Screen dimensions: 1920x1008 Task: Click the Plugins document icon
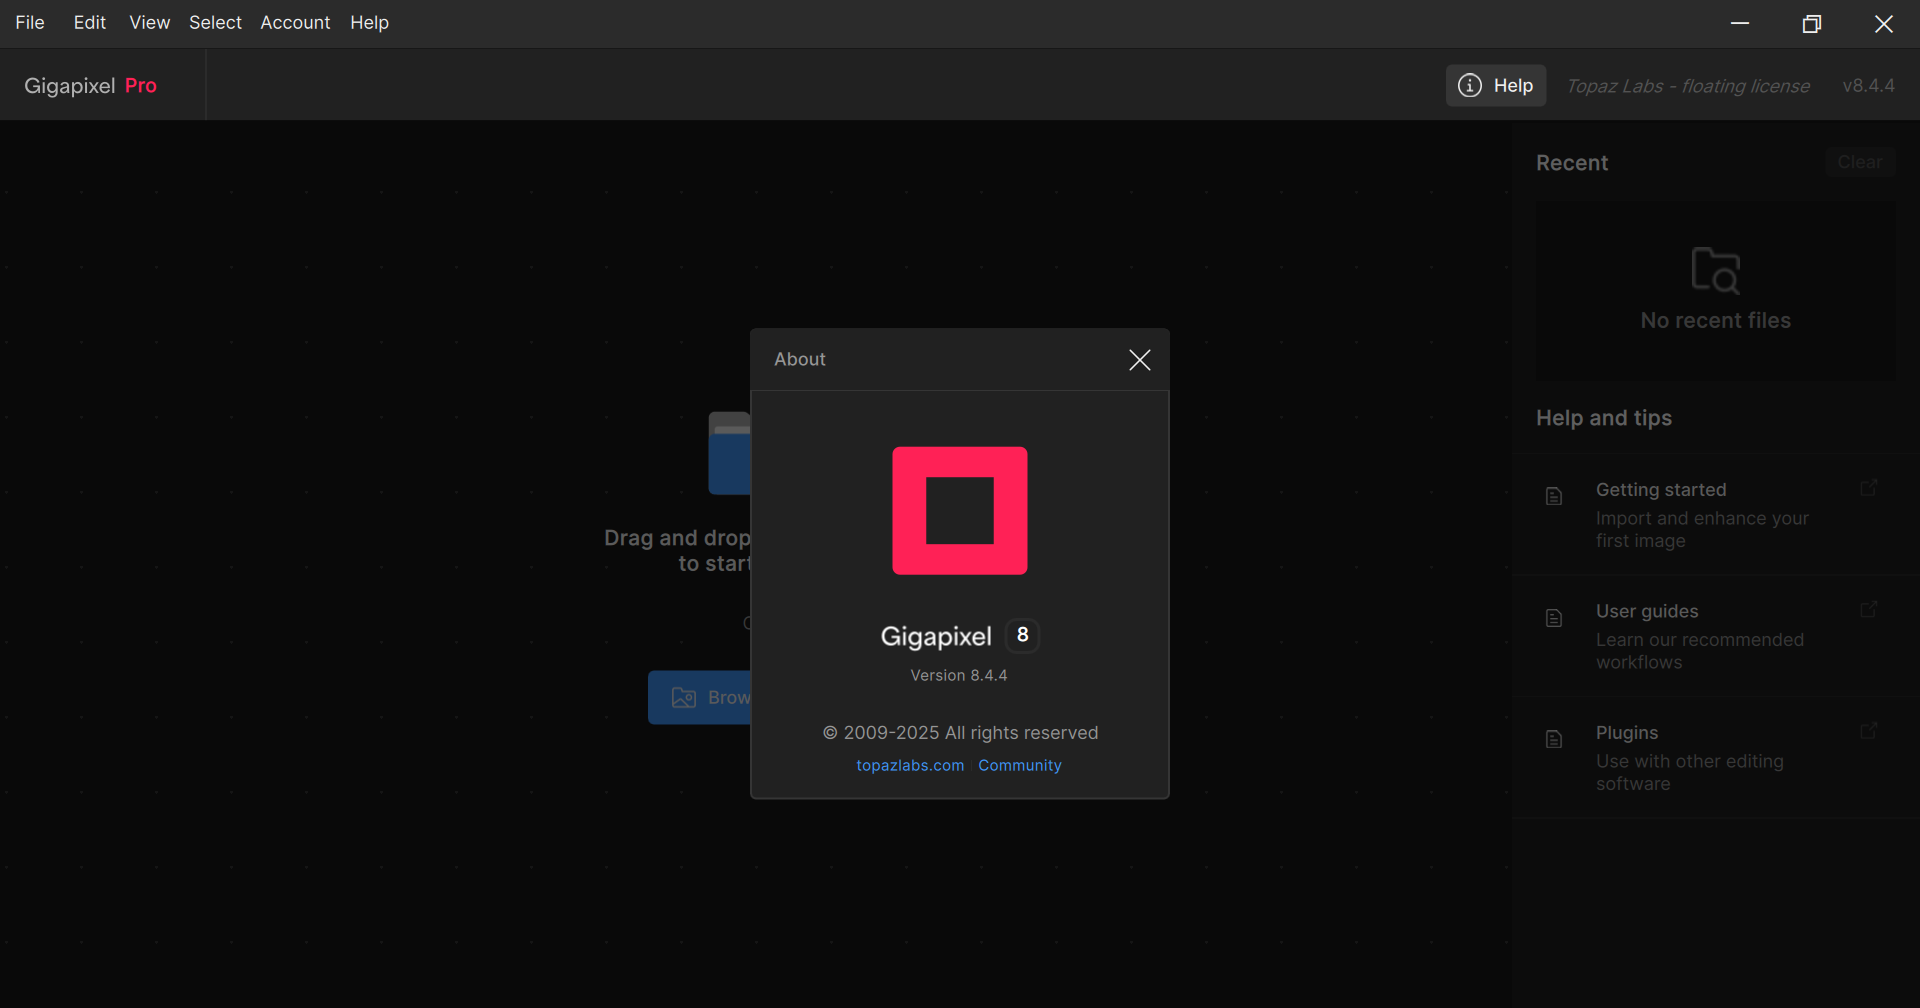[1554, 740]
